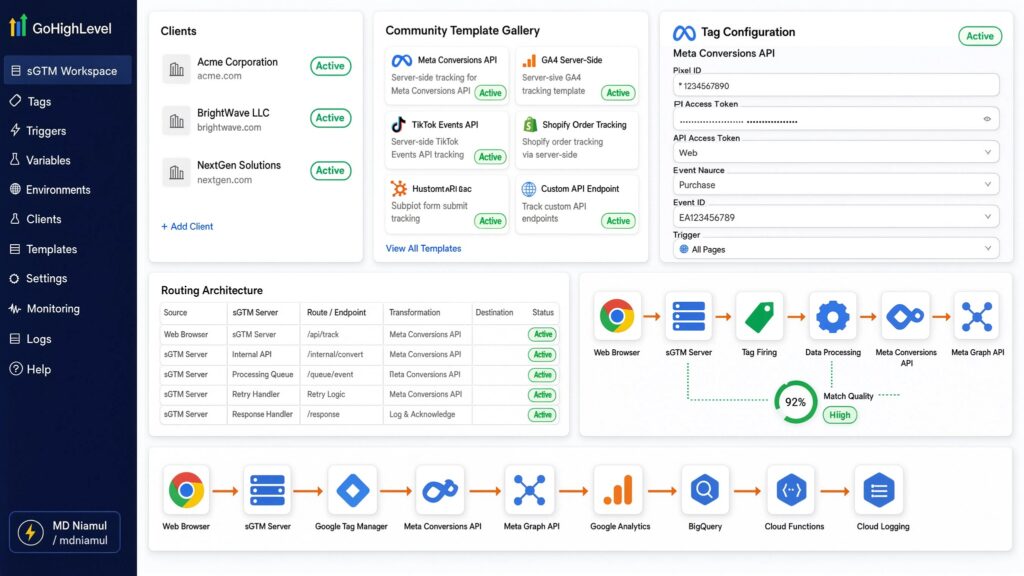Viewport: 1024px width, 576px height.
Task: Click Google Analytics bar chart icon
Action: tap(618, 490)
